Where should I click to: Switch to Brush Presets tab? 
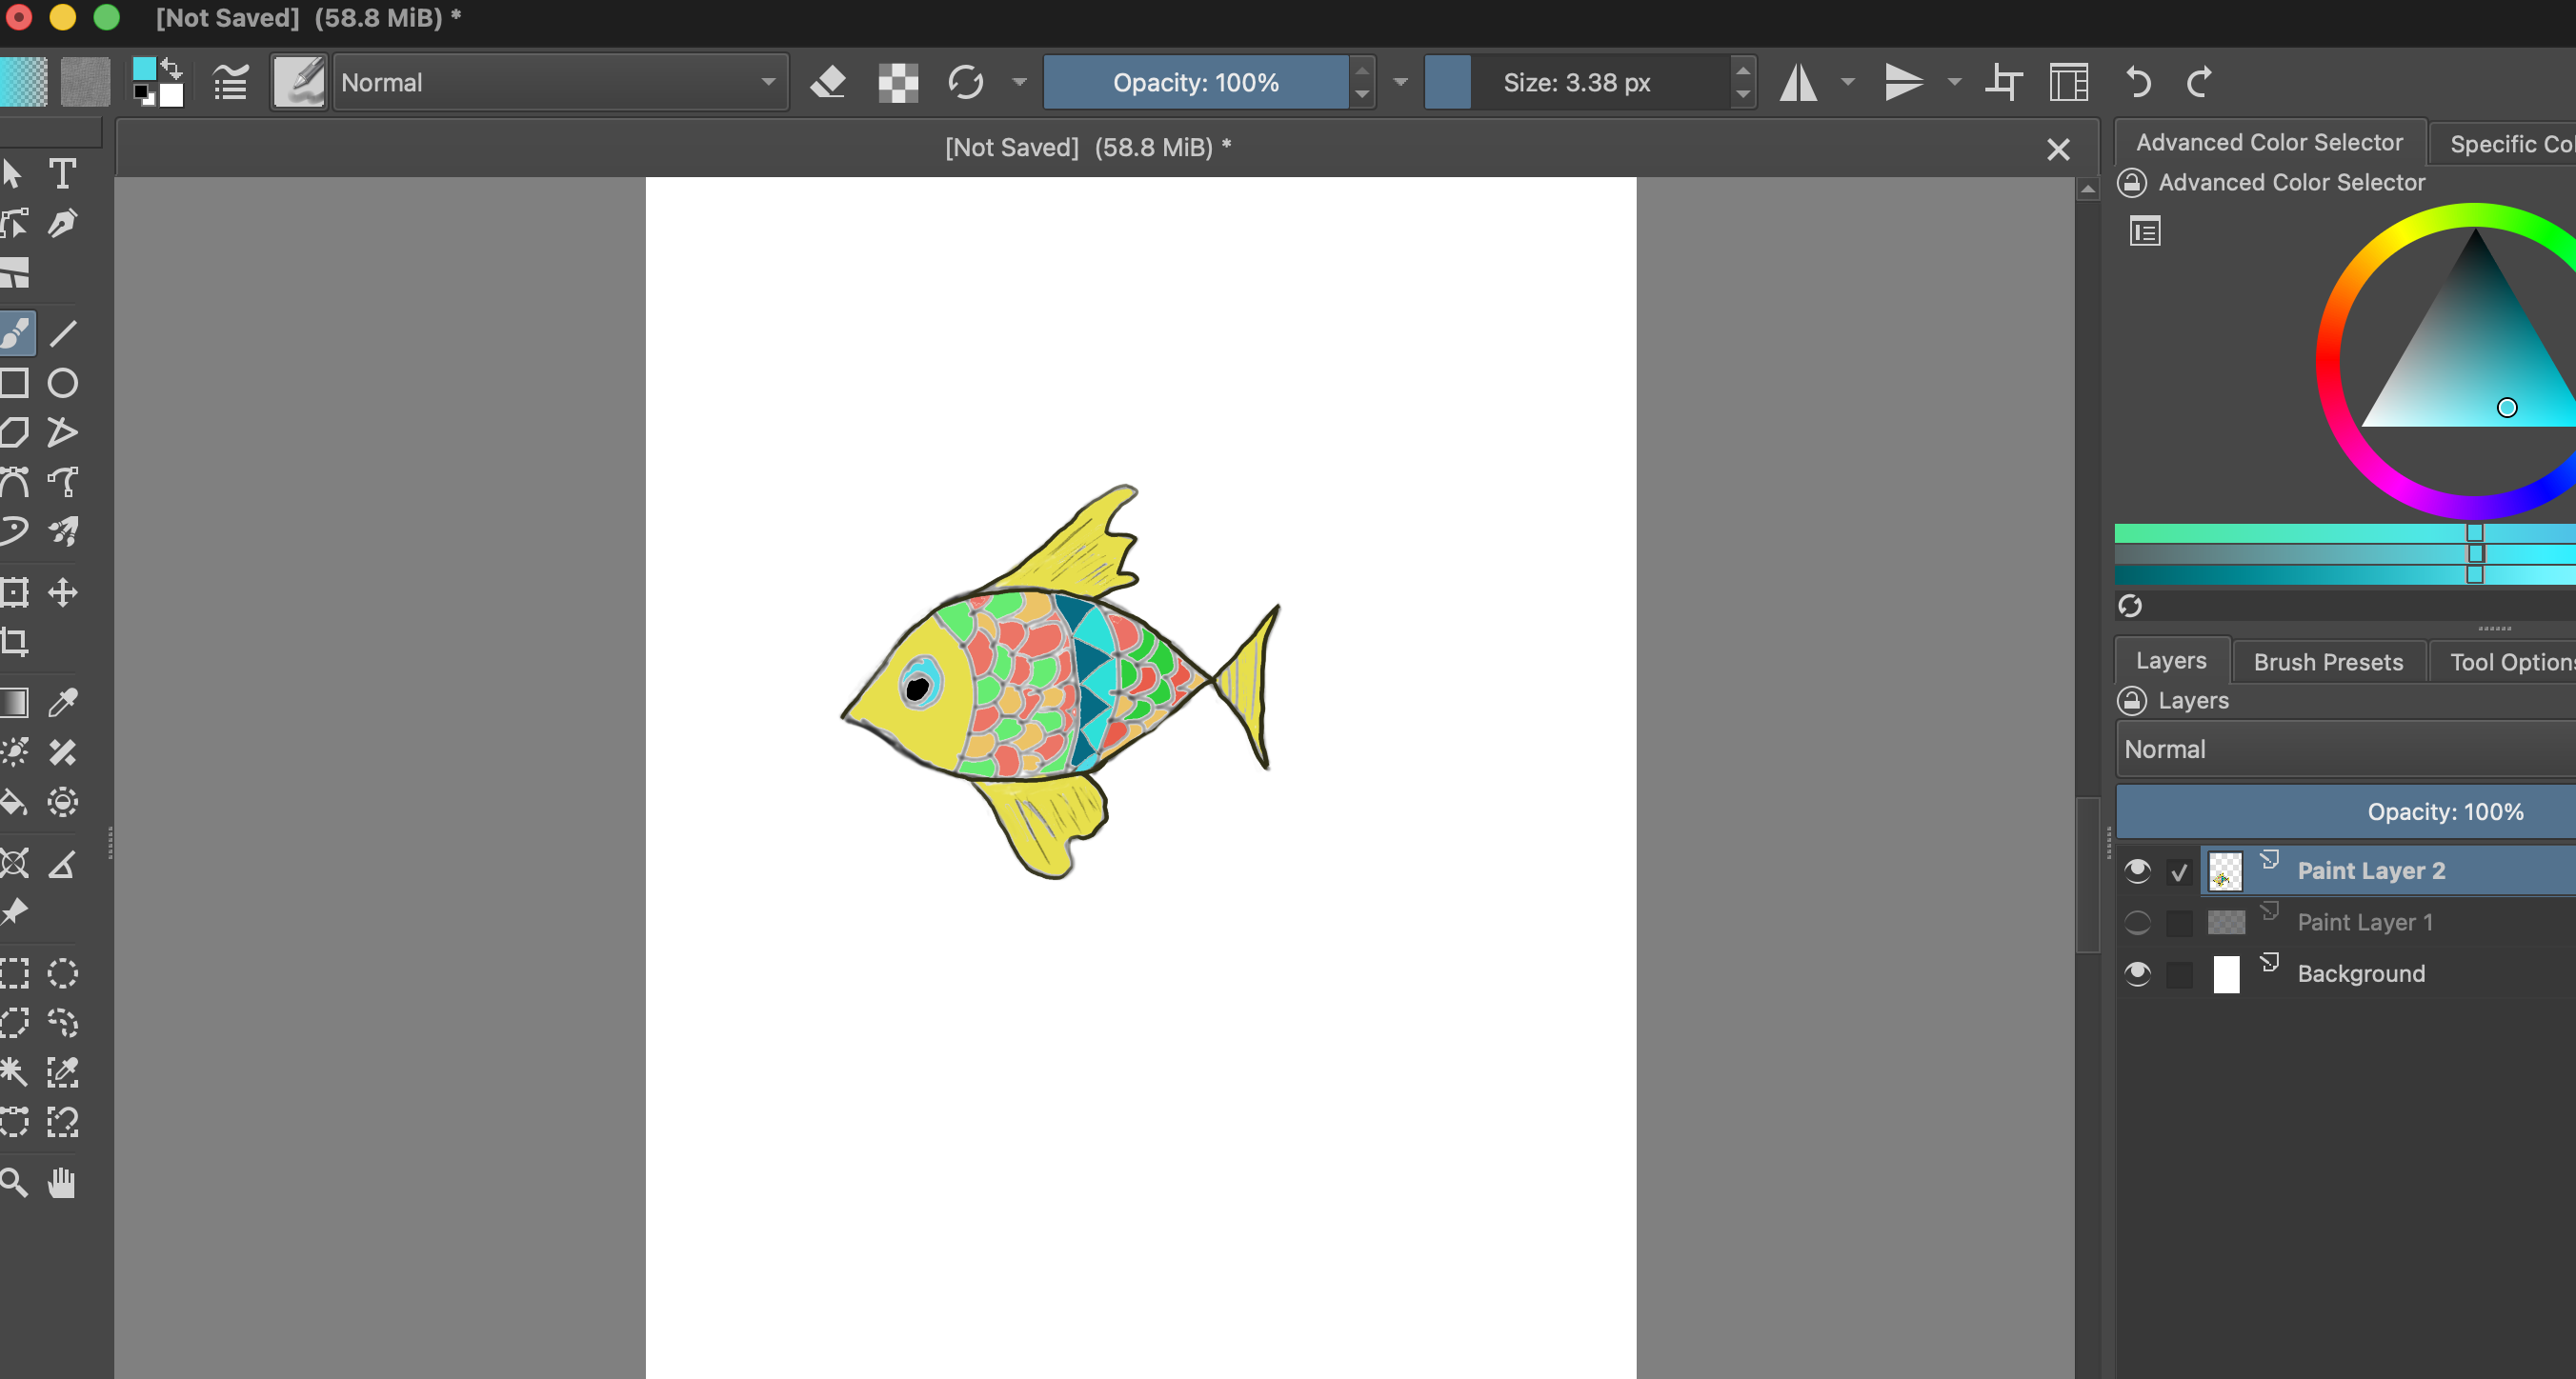[2328, 662]
